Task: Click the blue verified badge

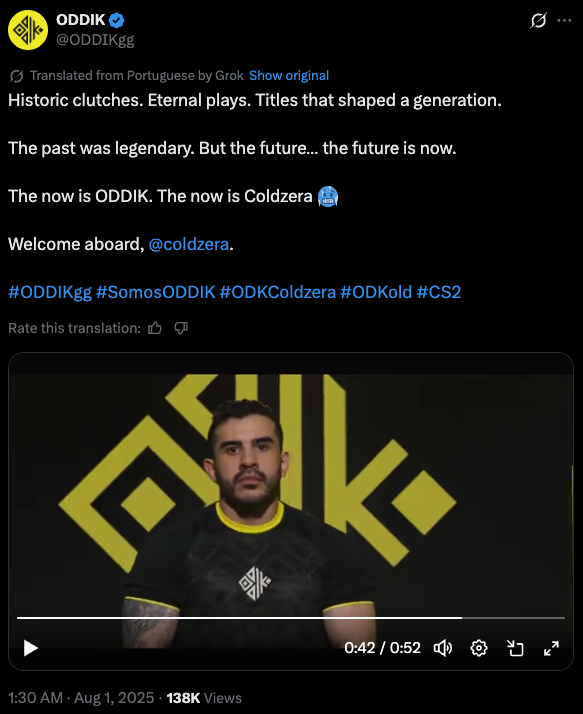Action: [117, 20]
